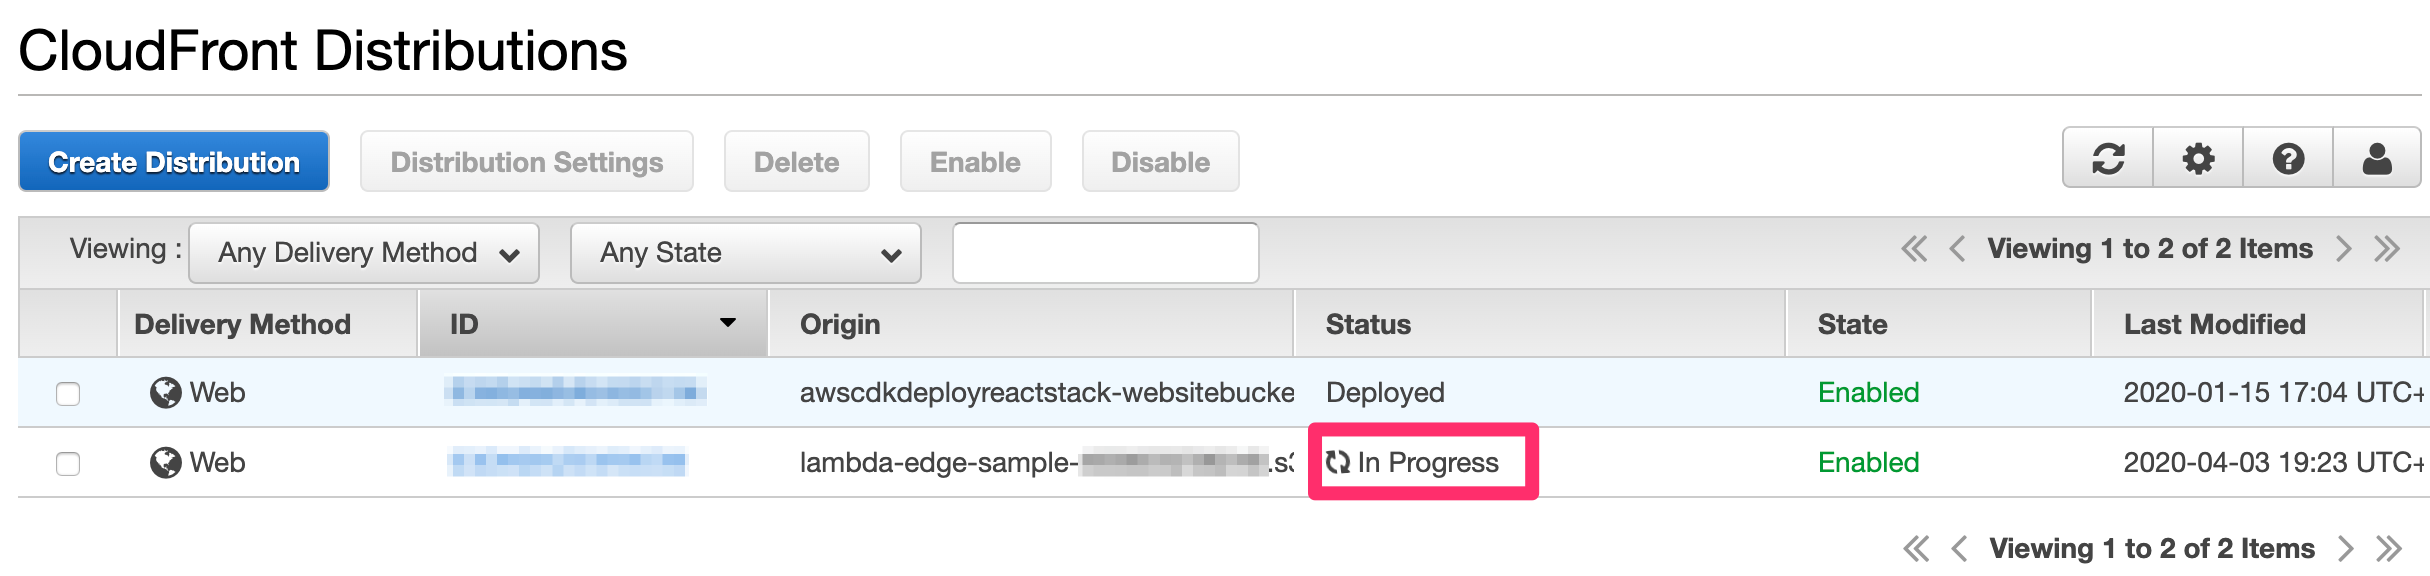Viewport: 2430px width, 576px height.
Task: Click the next page chevron icon
Action: pyautogui.click(x=2343, y=249)
